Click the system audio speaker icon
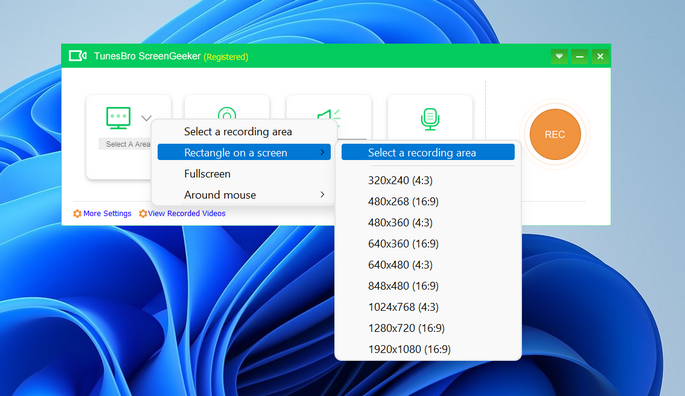 pos(328,116)
